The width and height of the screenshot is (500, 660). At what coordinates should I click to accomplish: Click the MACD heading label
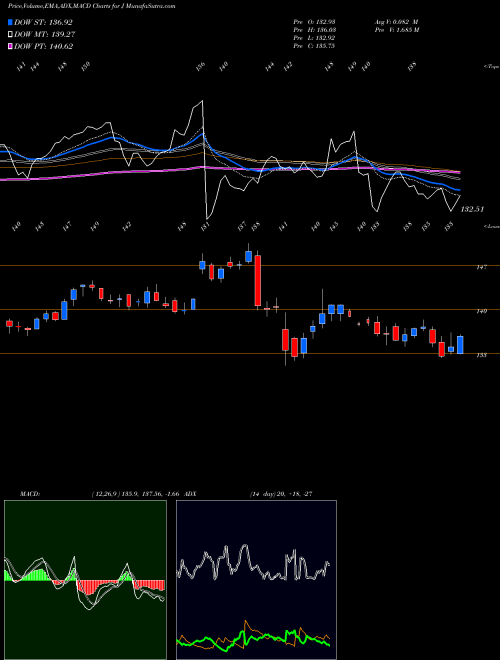coord(30,494)
